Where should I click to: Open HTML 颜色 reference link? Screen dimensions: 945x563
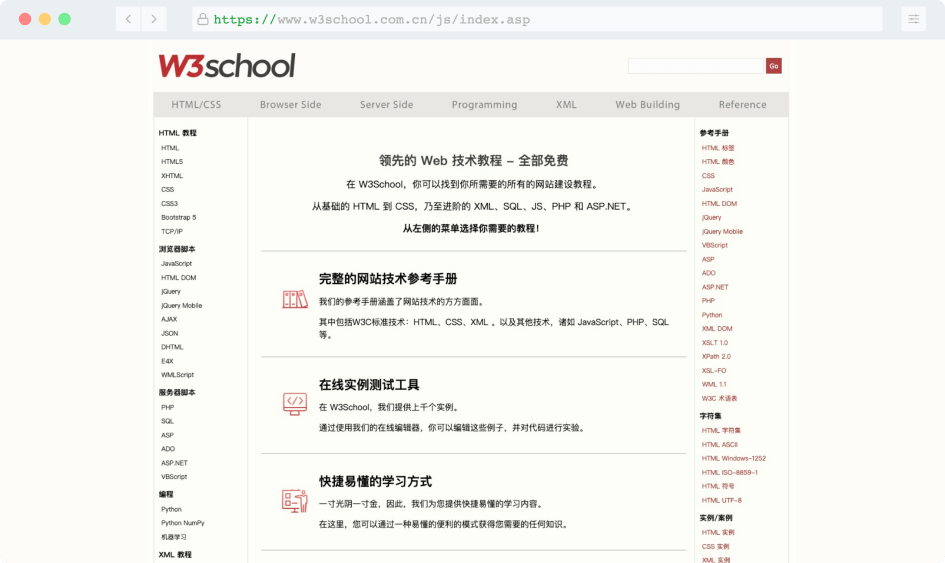pos(718,162)
